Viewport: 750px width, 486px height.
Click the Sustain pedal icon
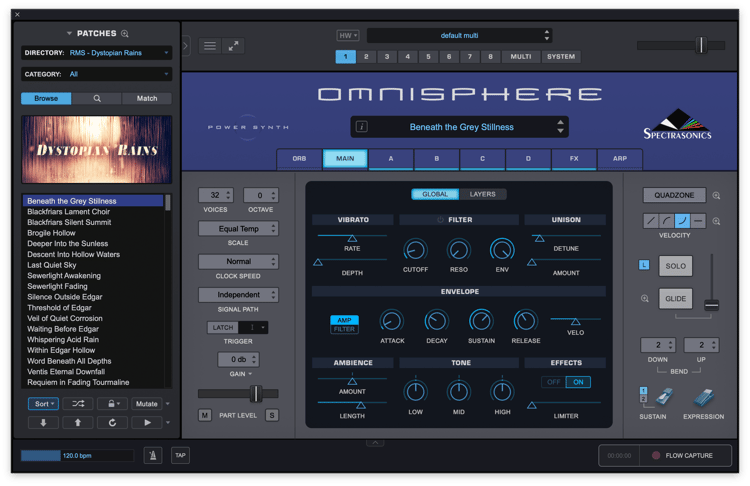pos(663,397)
